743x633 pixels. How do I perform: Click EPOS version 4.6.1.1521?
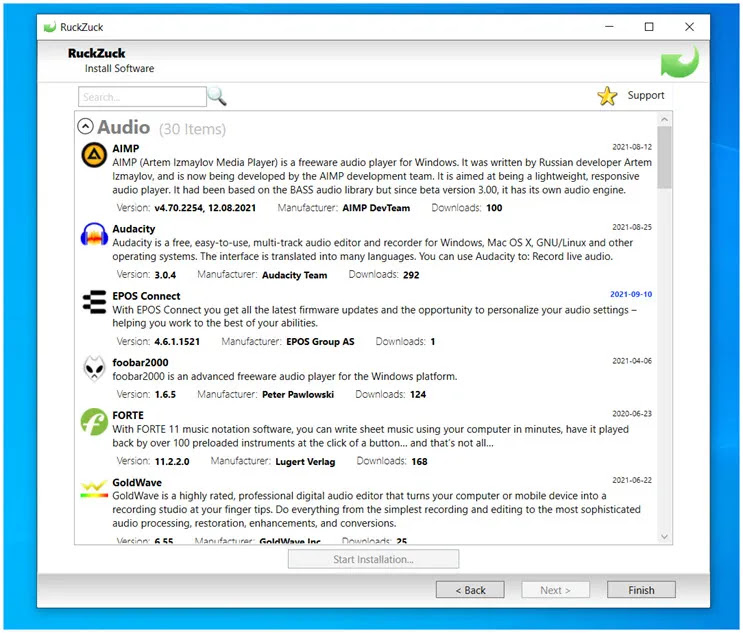(177, 342)
